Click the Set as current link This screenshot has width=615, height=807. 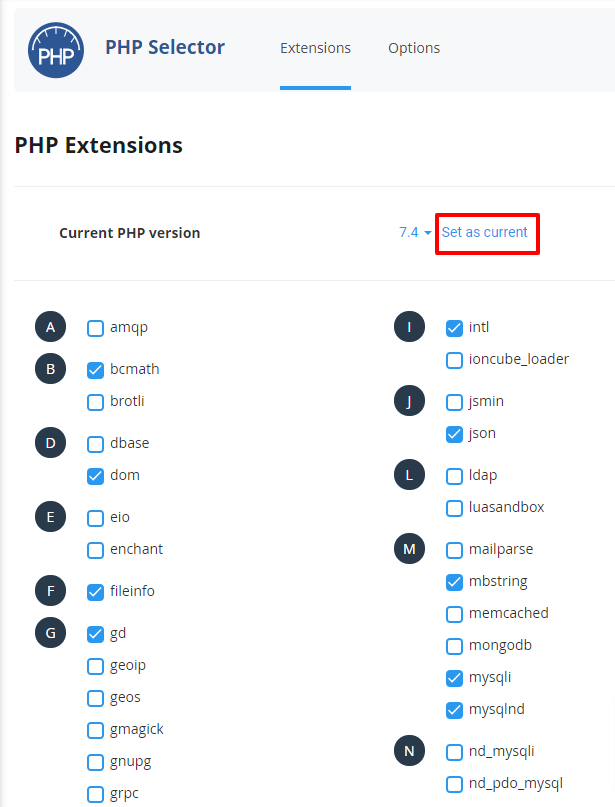coord(484,232)
